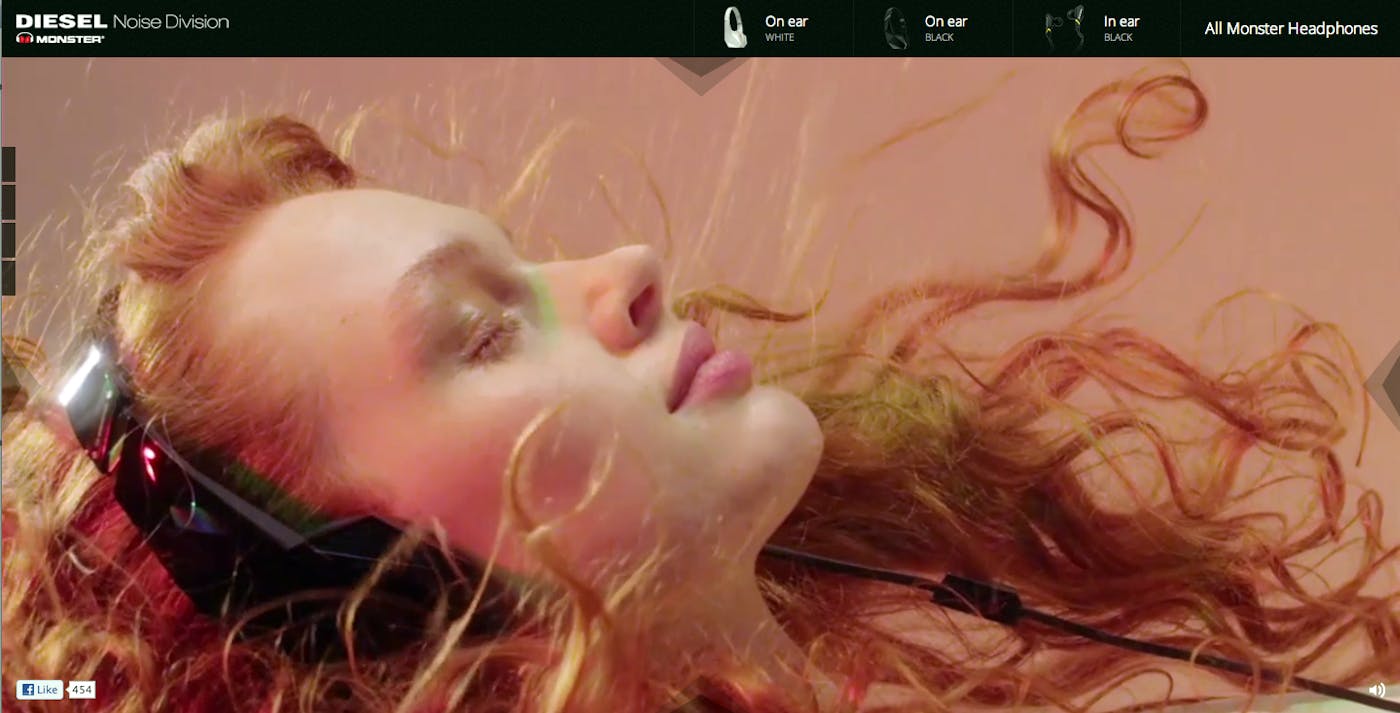This screenshot has height=713, width=1400.
Task: Open the On ear BLACK product label
Action: click(x=946, y=28)
